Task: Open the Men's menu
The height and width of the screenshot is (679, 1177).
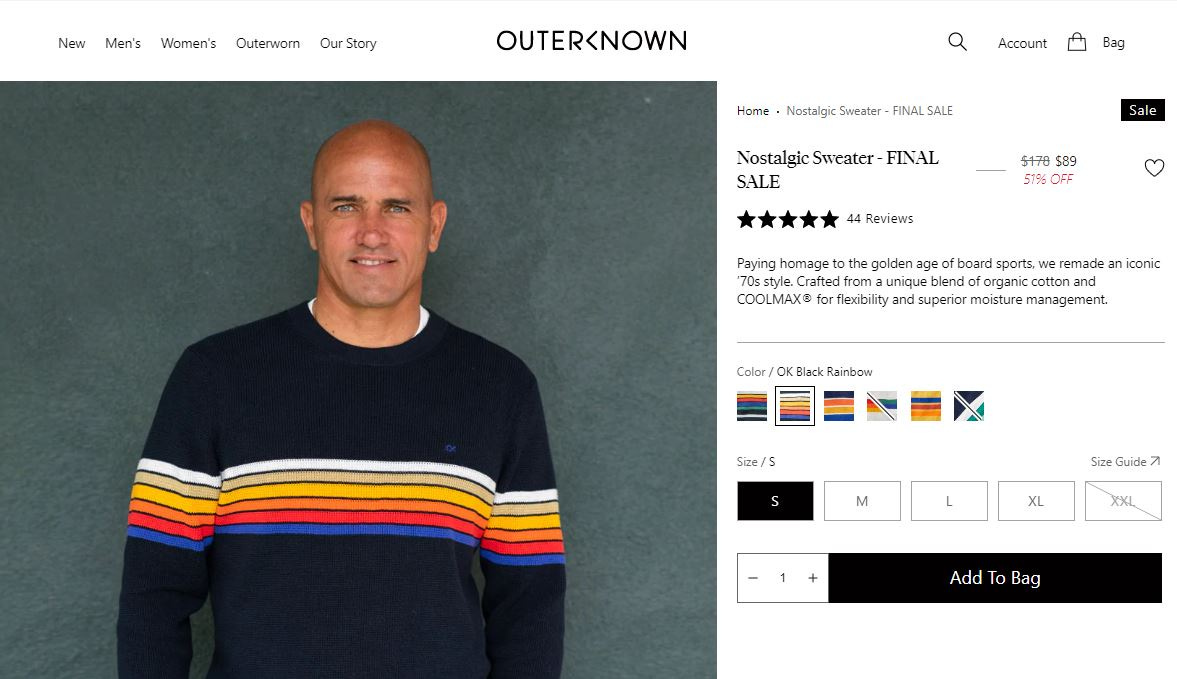Action: [123, 44]
